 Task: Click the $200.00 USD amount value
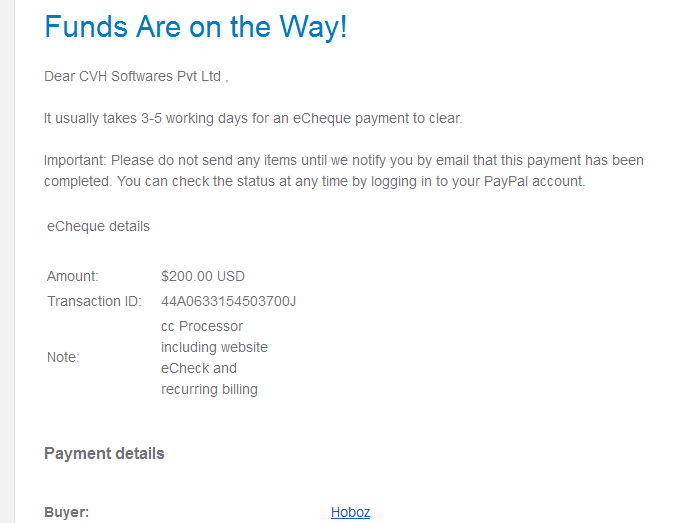coord(203,276)
